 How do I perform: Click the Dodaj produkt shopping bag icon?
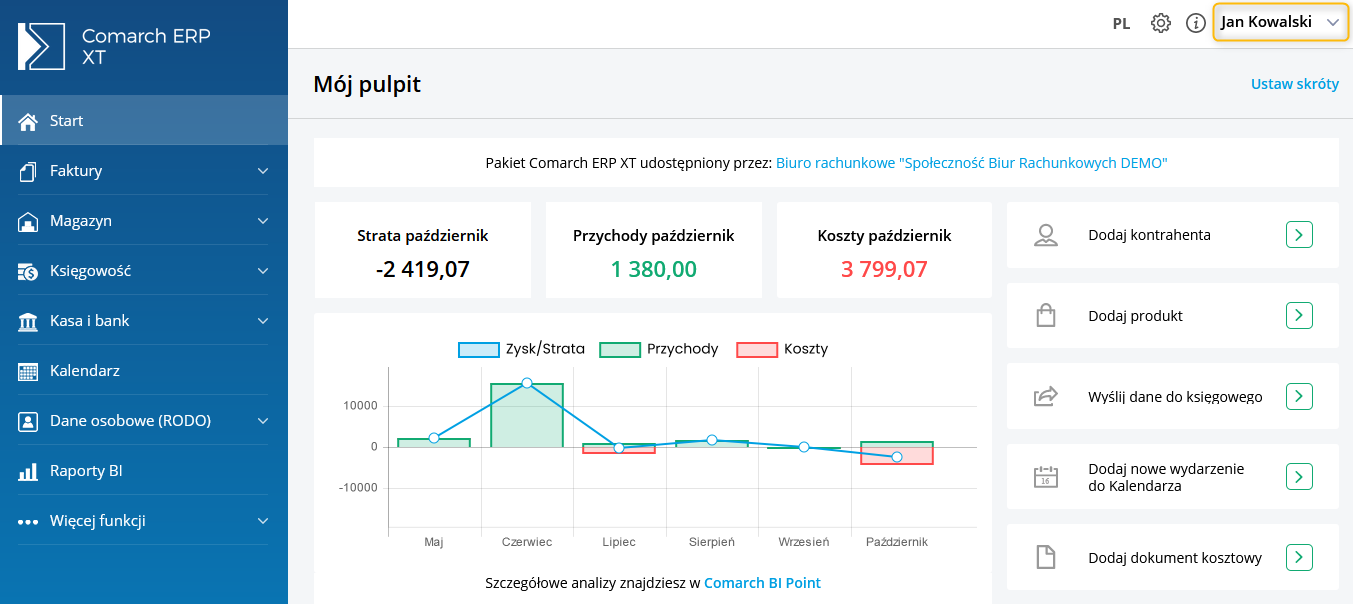[1046, 316]
